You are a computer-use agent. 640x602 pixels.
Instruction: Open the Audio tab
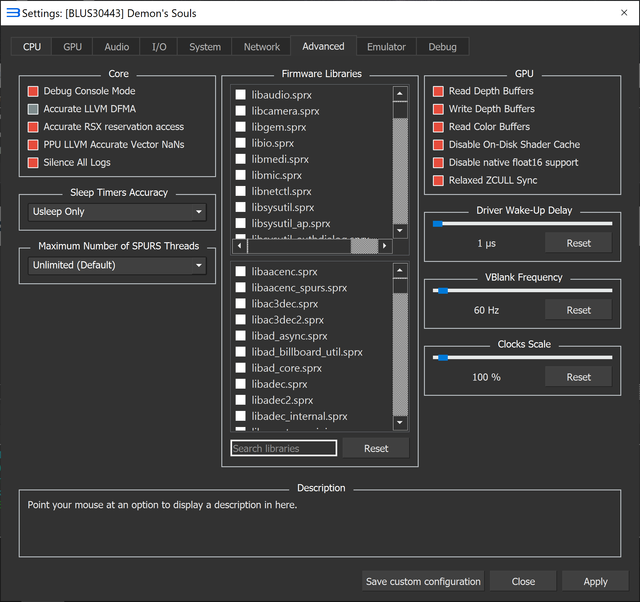pos(116,47)
